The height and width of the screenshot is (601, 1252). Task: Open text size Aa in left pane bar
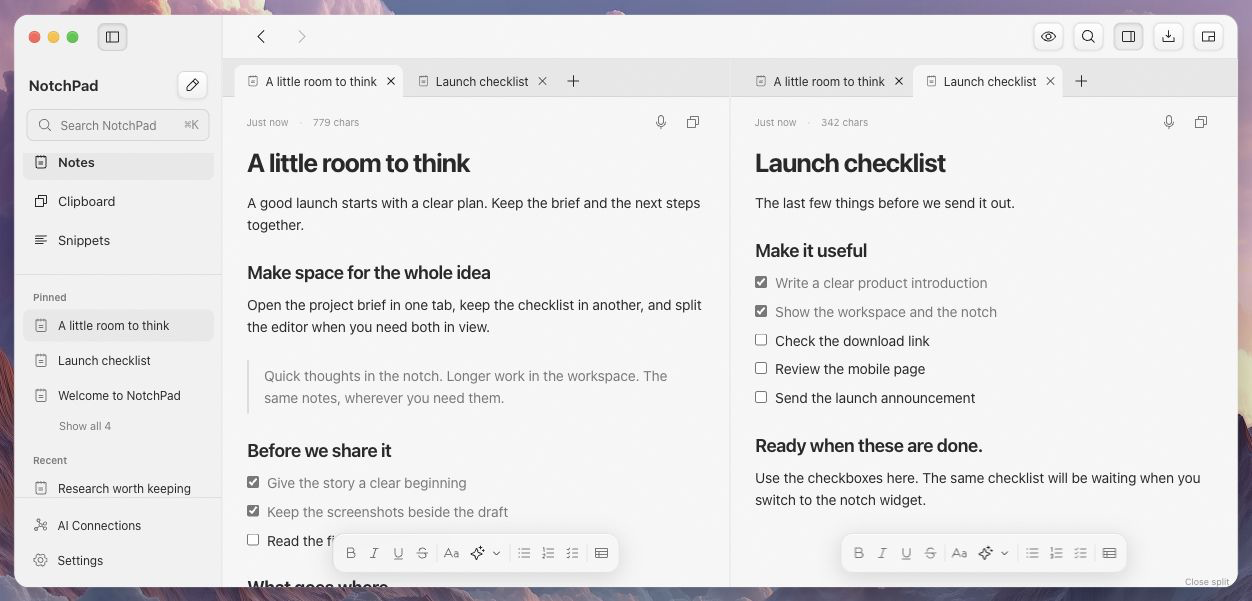[x=451, y=553]
